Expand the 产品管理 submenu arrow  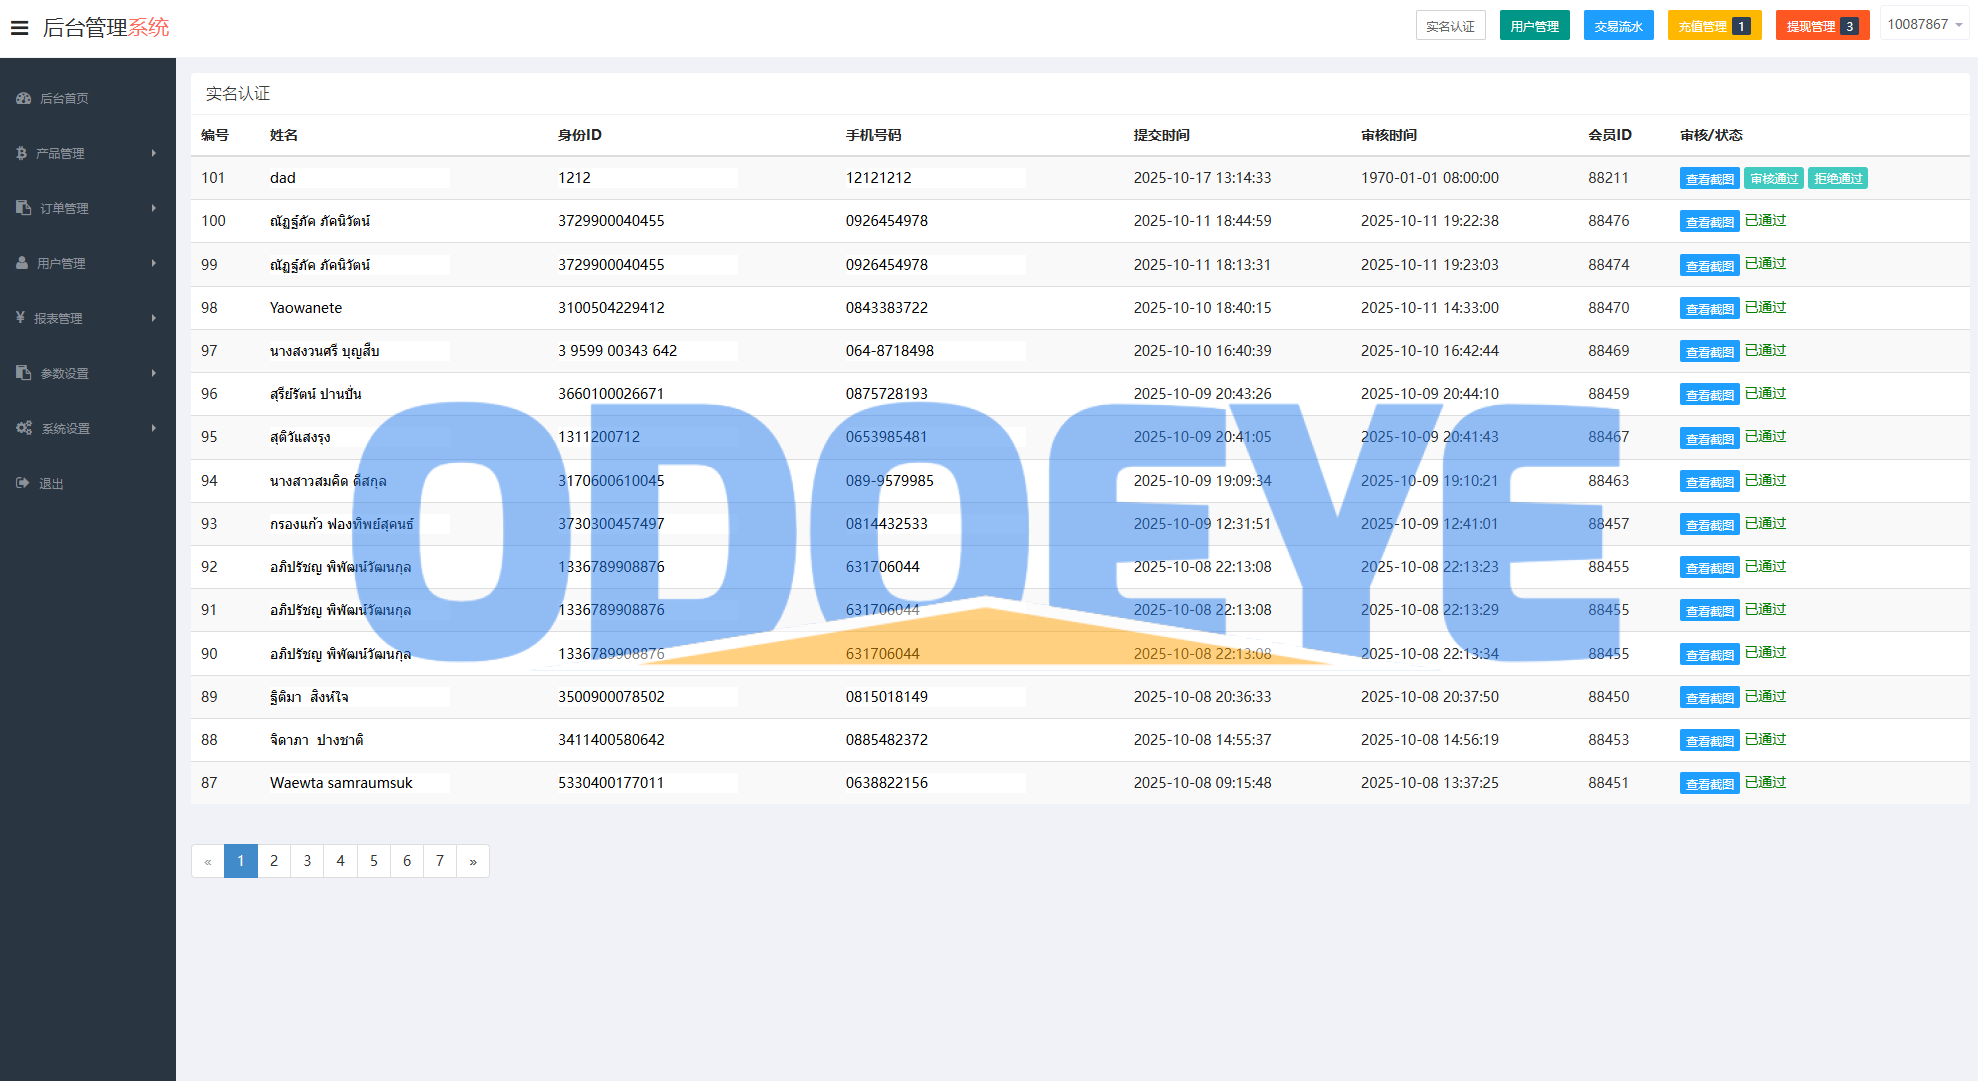[153, 153]
